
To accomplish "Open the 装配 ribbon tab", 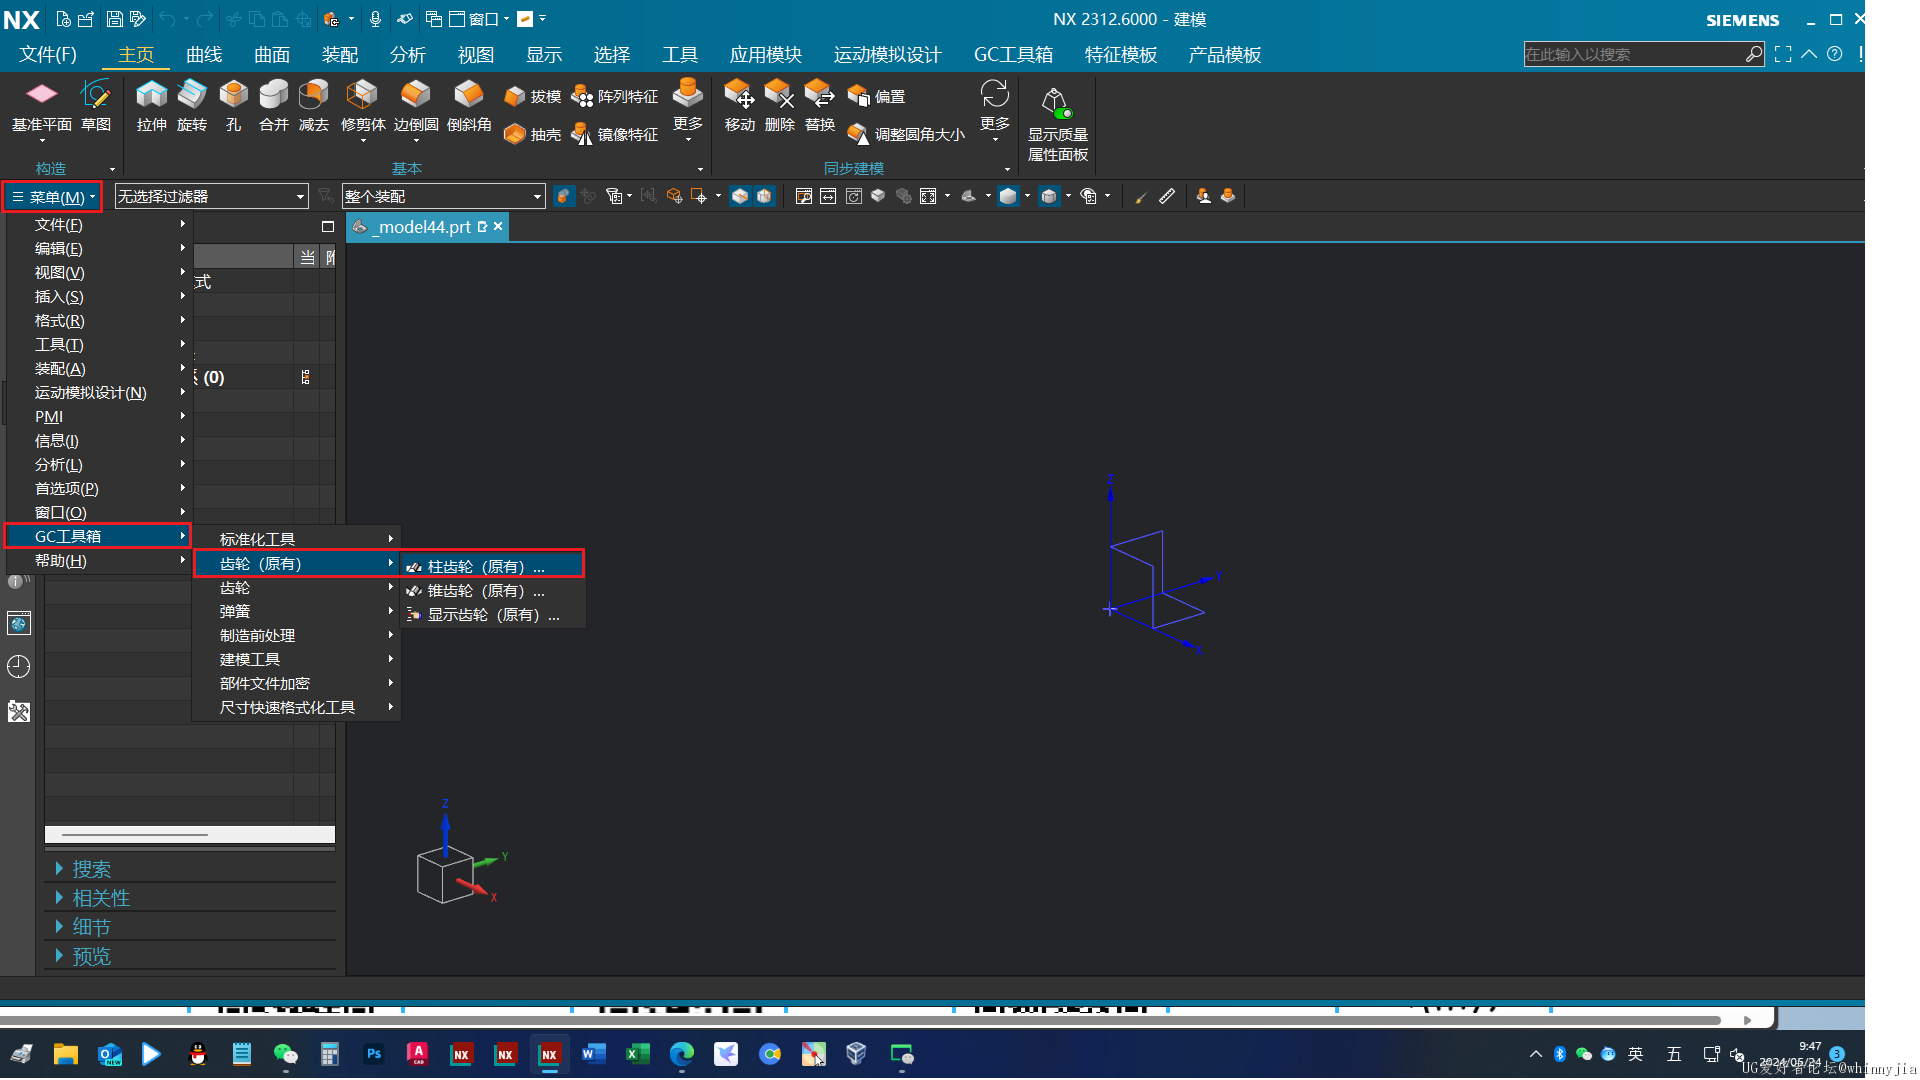I will coord(340,55).
